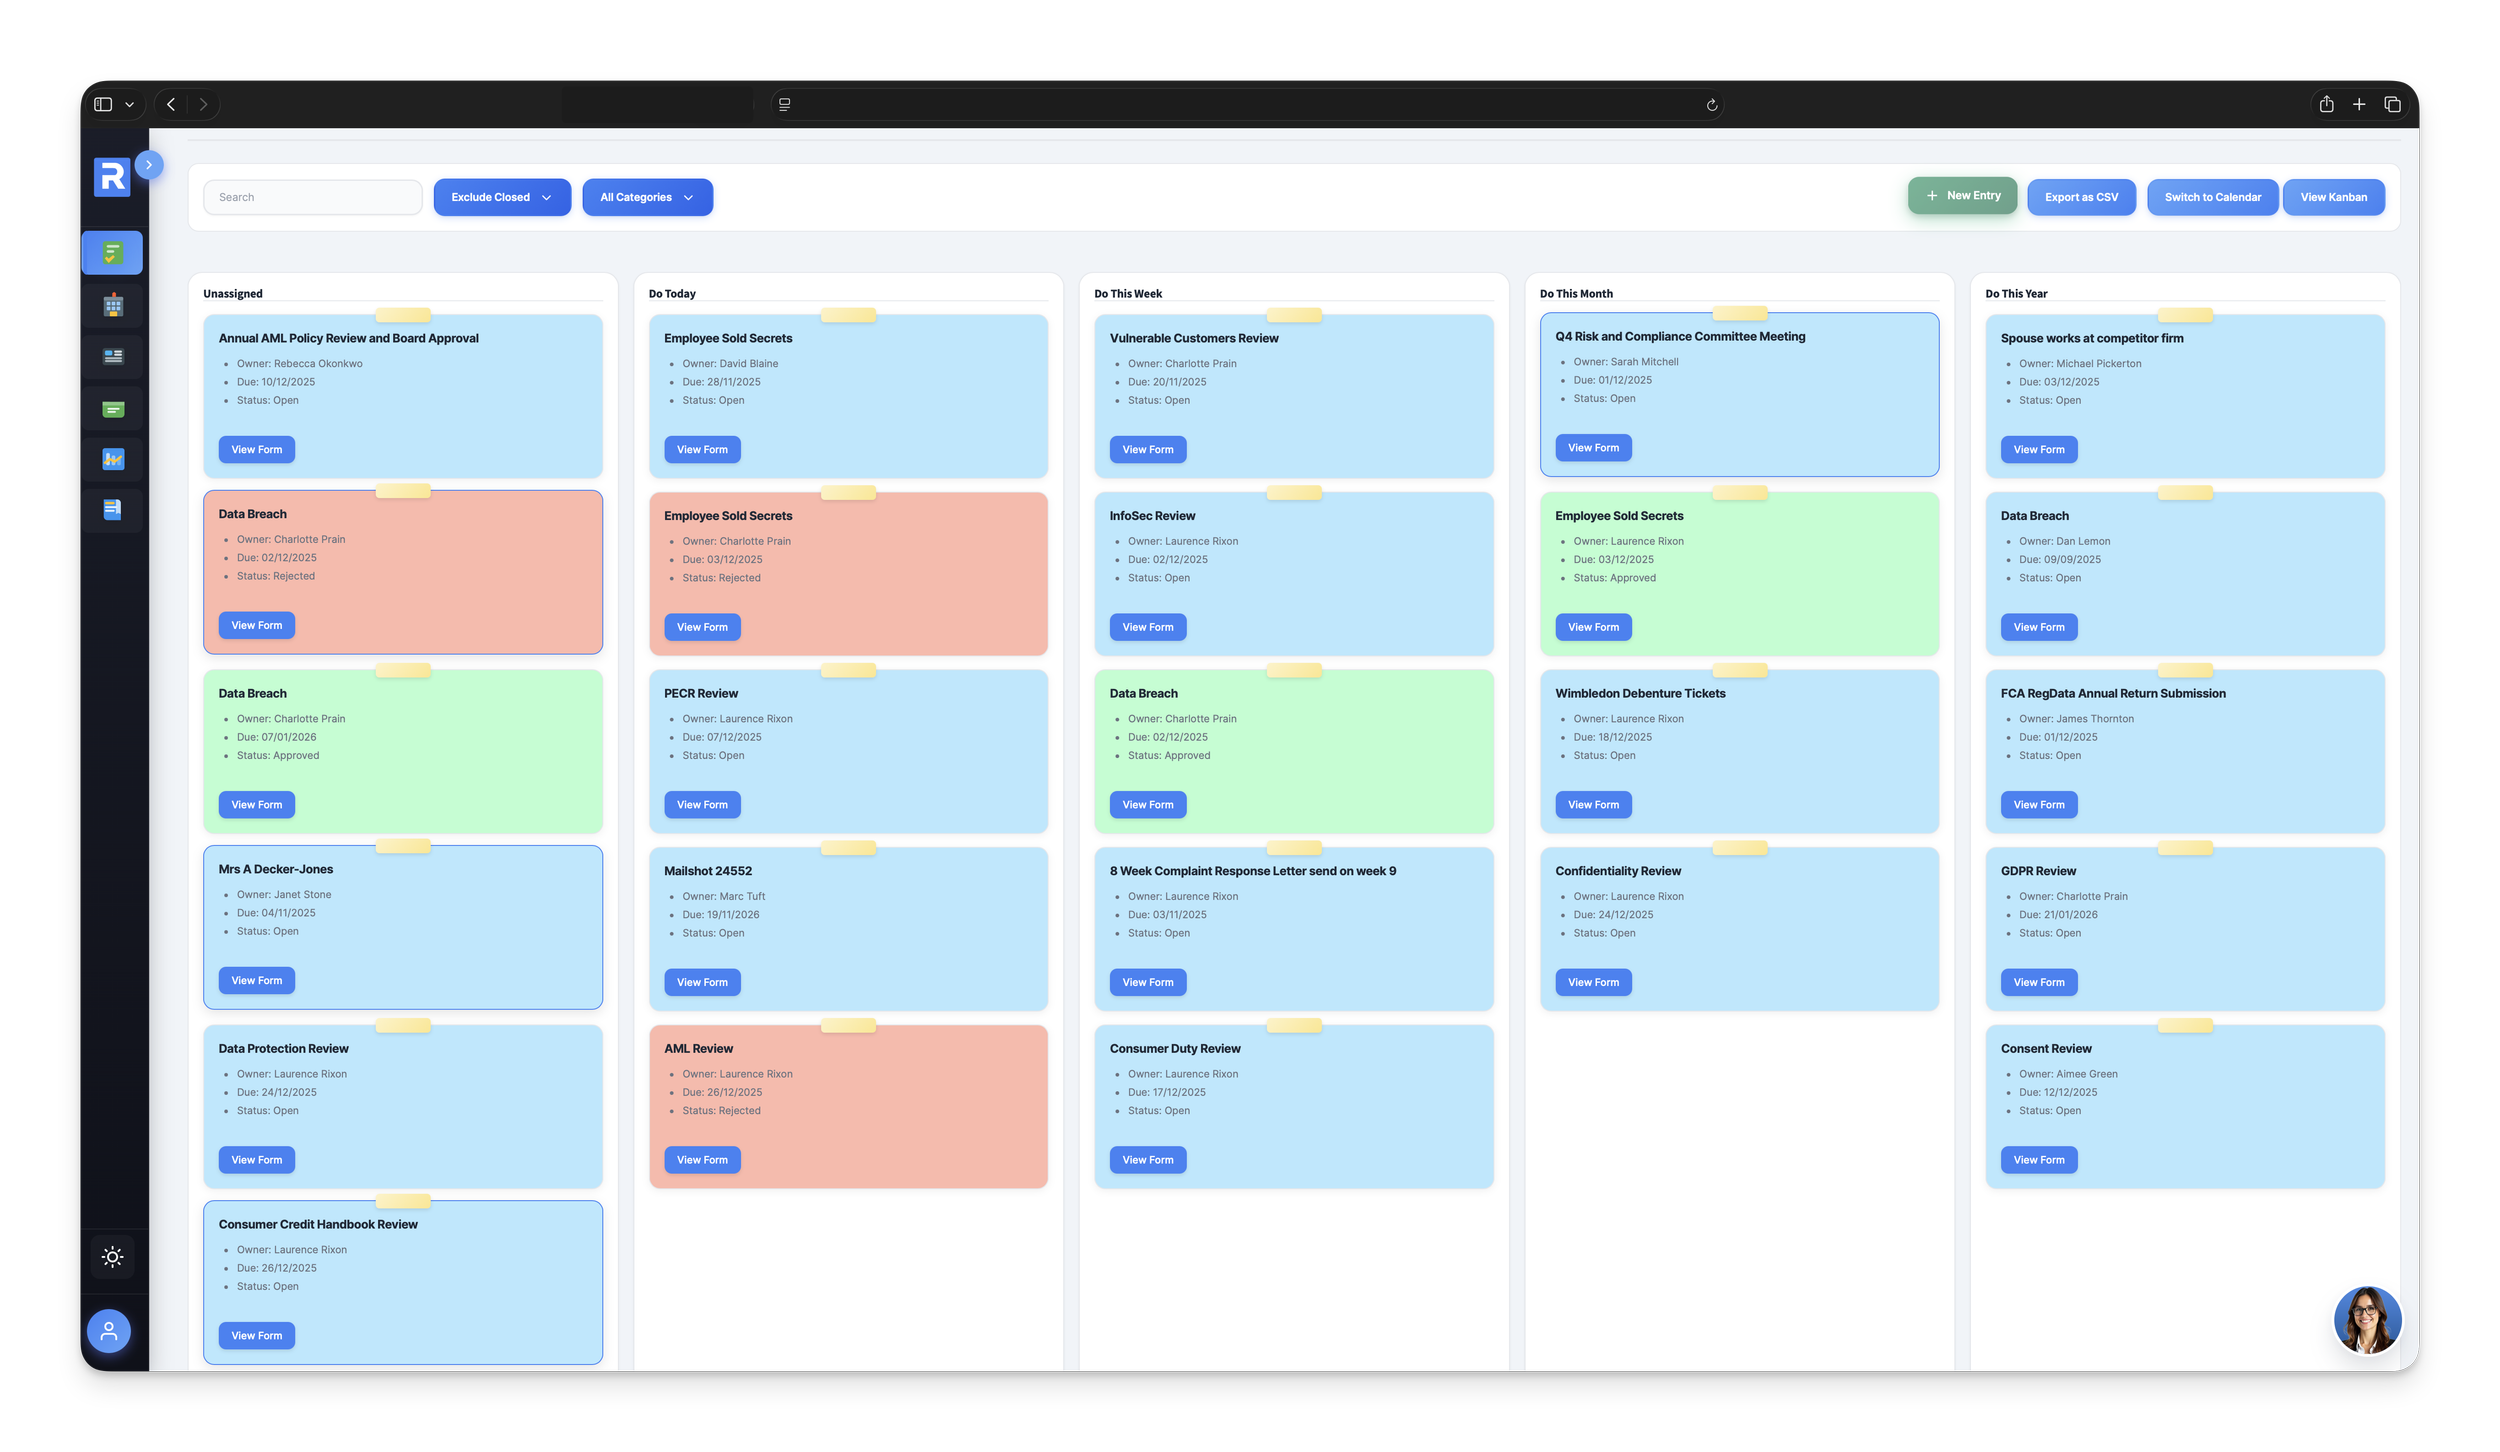Open the news/forms icon in the sidebar
Image resolution: width=2500 pixels, height=1452 pixels.
tap(111, 356)
